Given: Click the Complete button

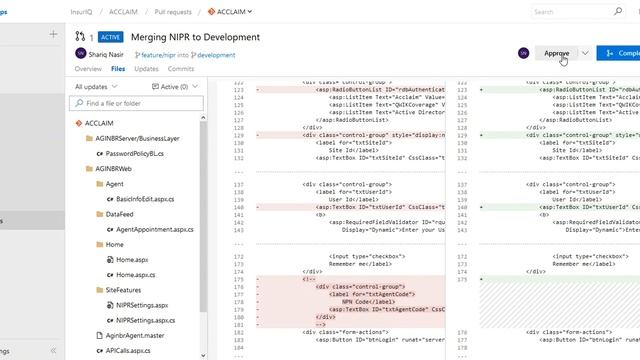Looking at the screenshot, I should tap(618, 53).
